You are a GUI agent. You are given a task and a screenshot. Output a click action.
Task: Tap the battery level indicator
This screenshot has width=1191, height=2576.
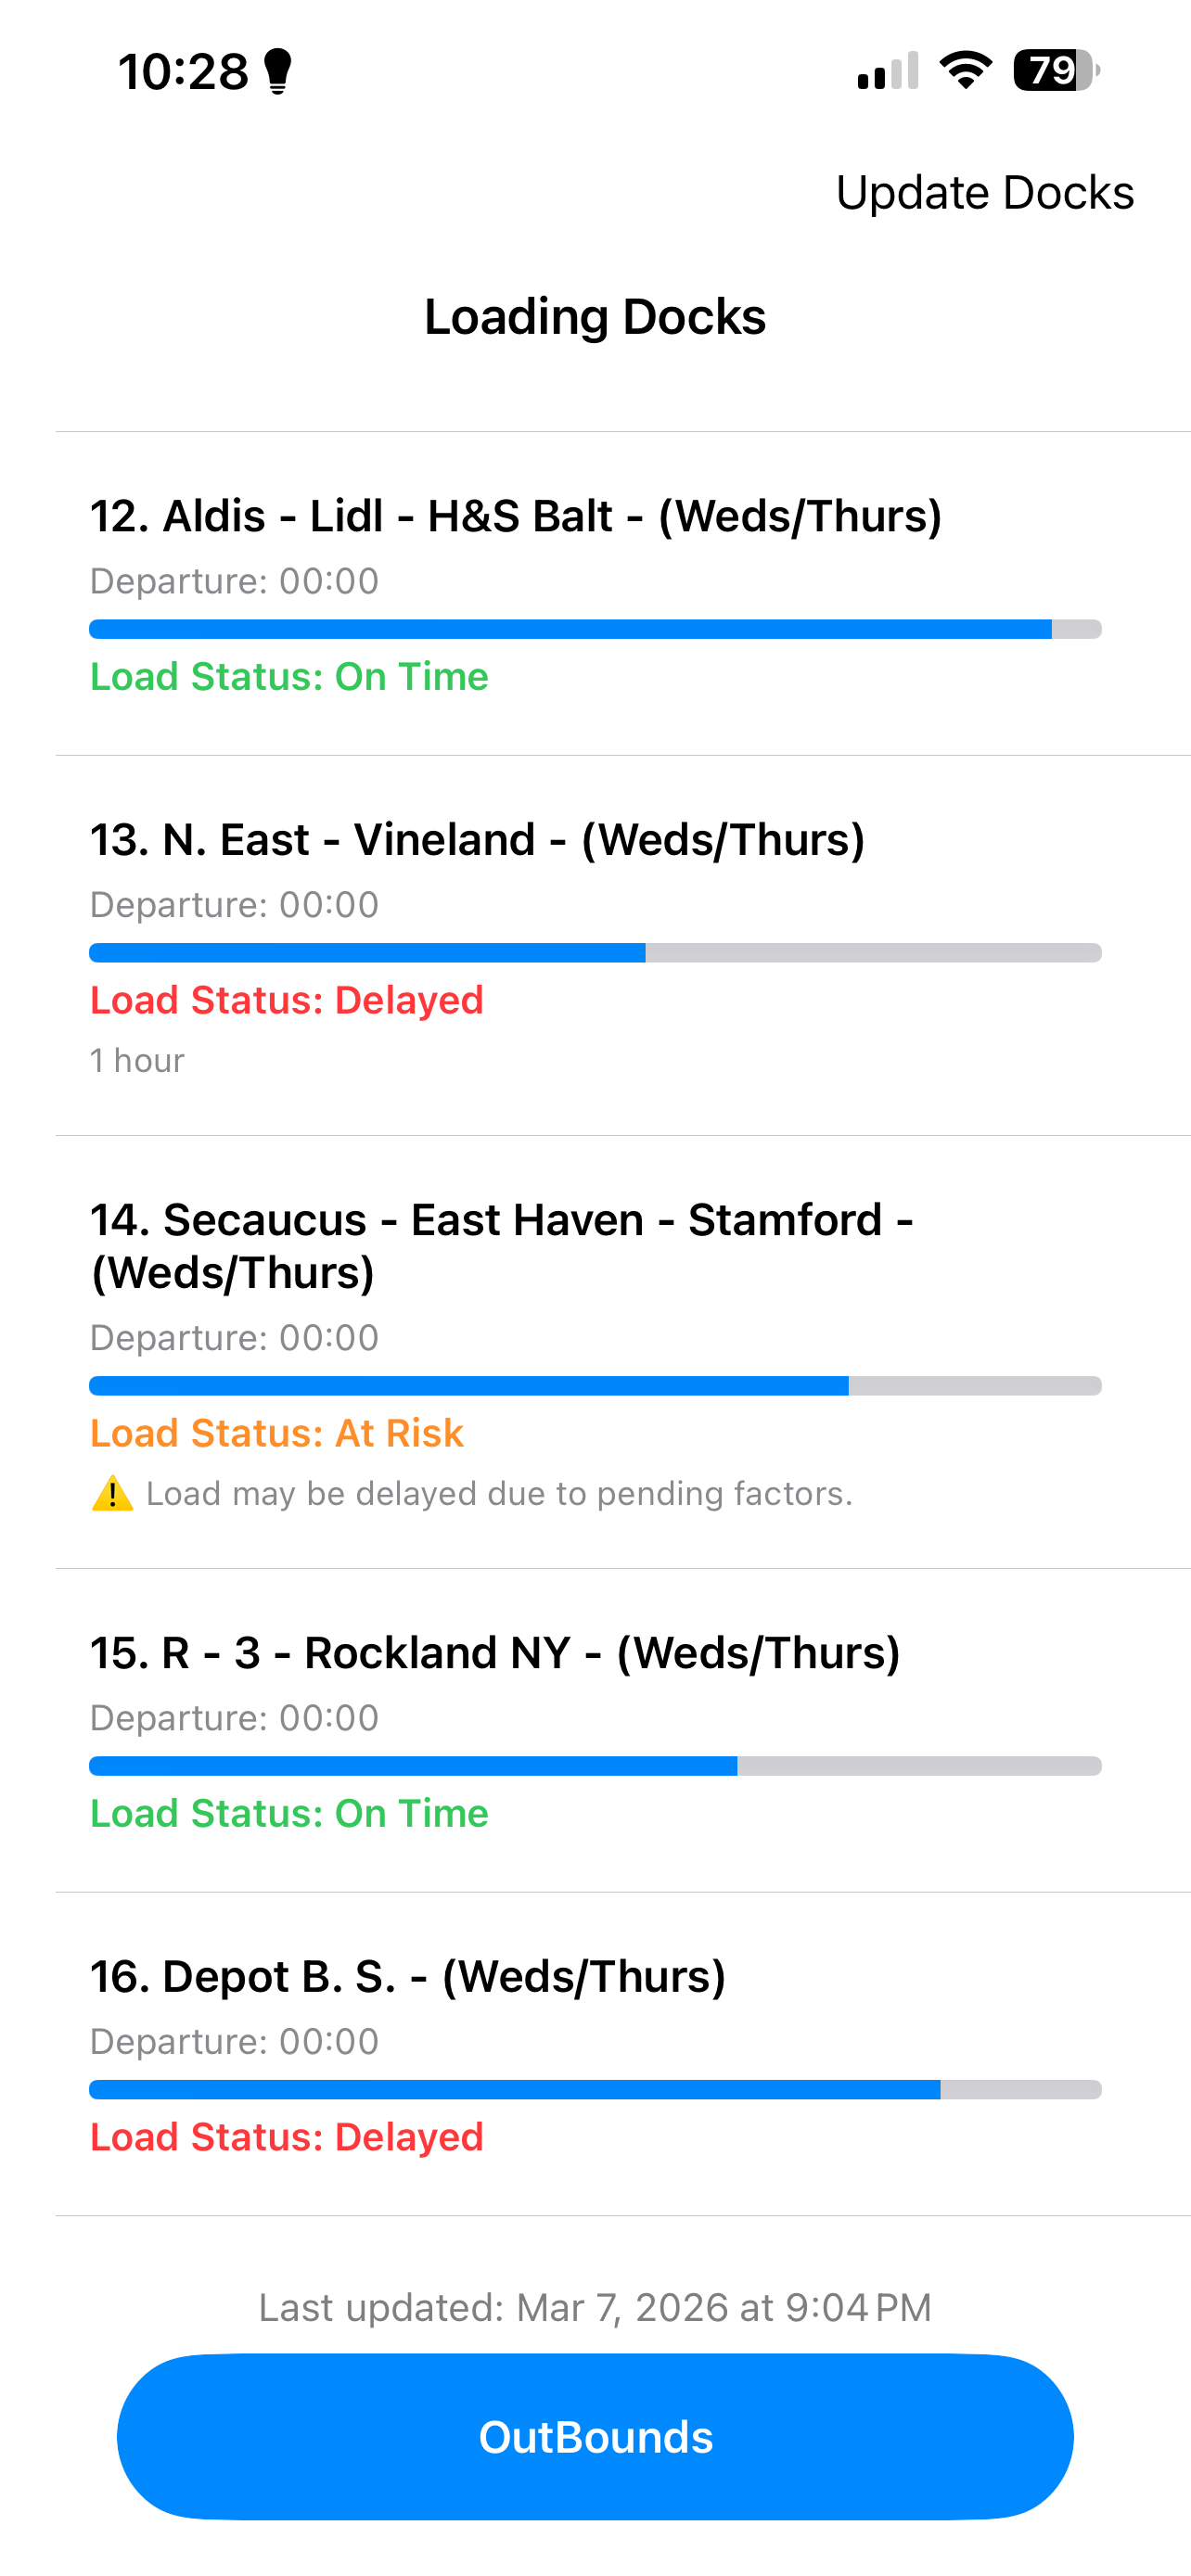pyautogui.click(x=1055, y=71)
